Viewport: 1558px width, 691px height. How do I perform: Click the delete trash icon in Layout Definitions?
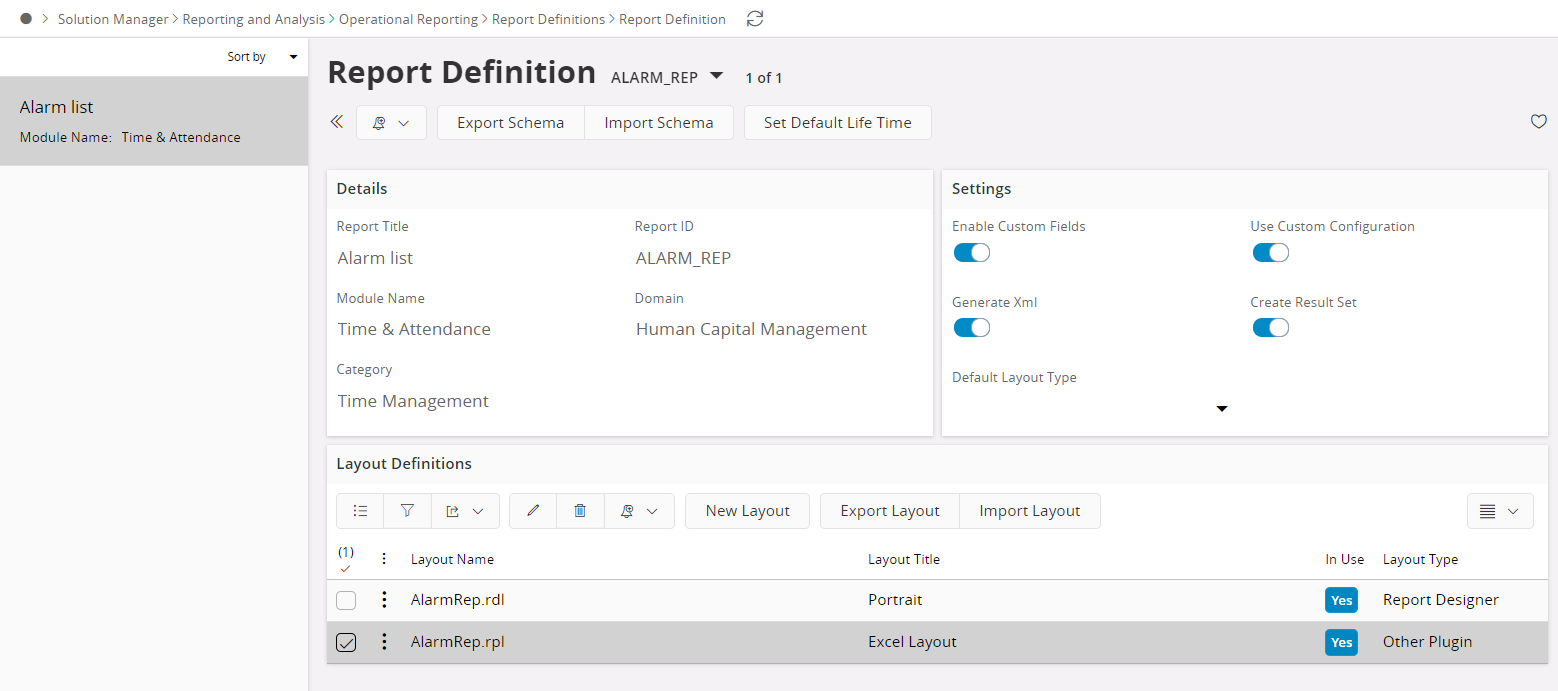[580, 510]
